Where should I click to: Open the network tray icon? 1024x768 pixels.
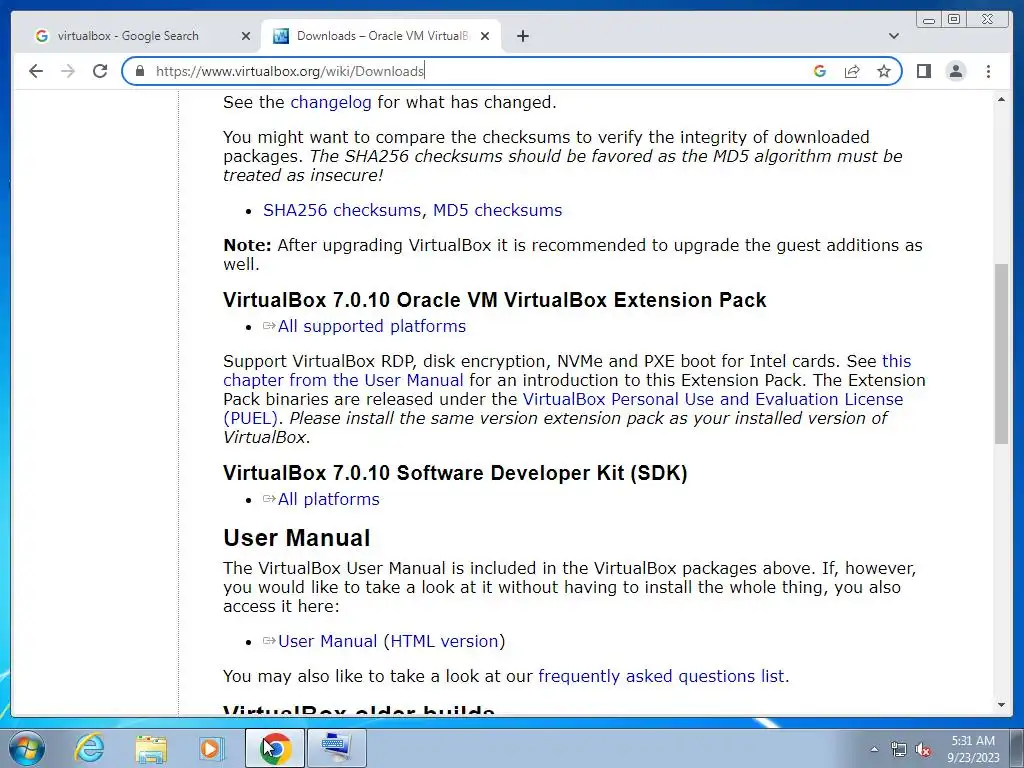tap(899, 749)
